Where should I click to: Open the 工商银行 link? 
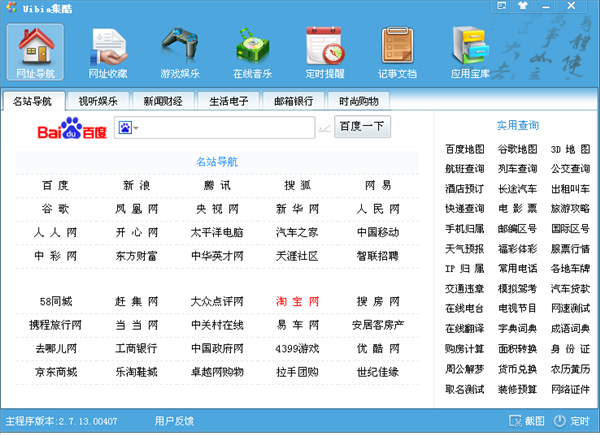(137, 349)
